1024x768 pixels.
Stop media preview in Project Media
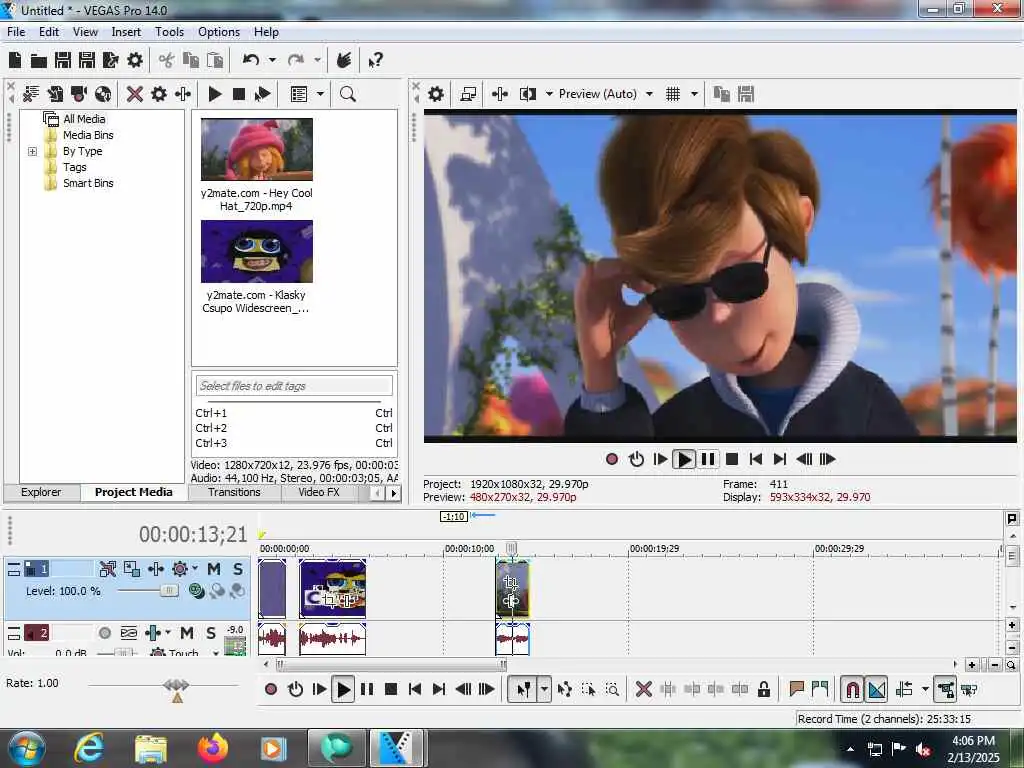(239, 94)
